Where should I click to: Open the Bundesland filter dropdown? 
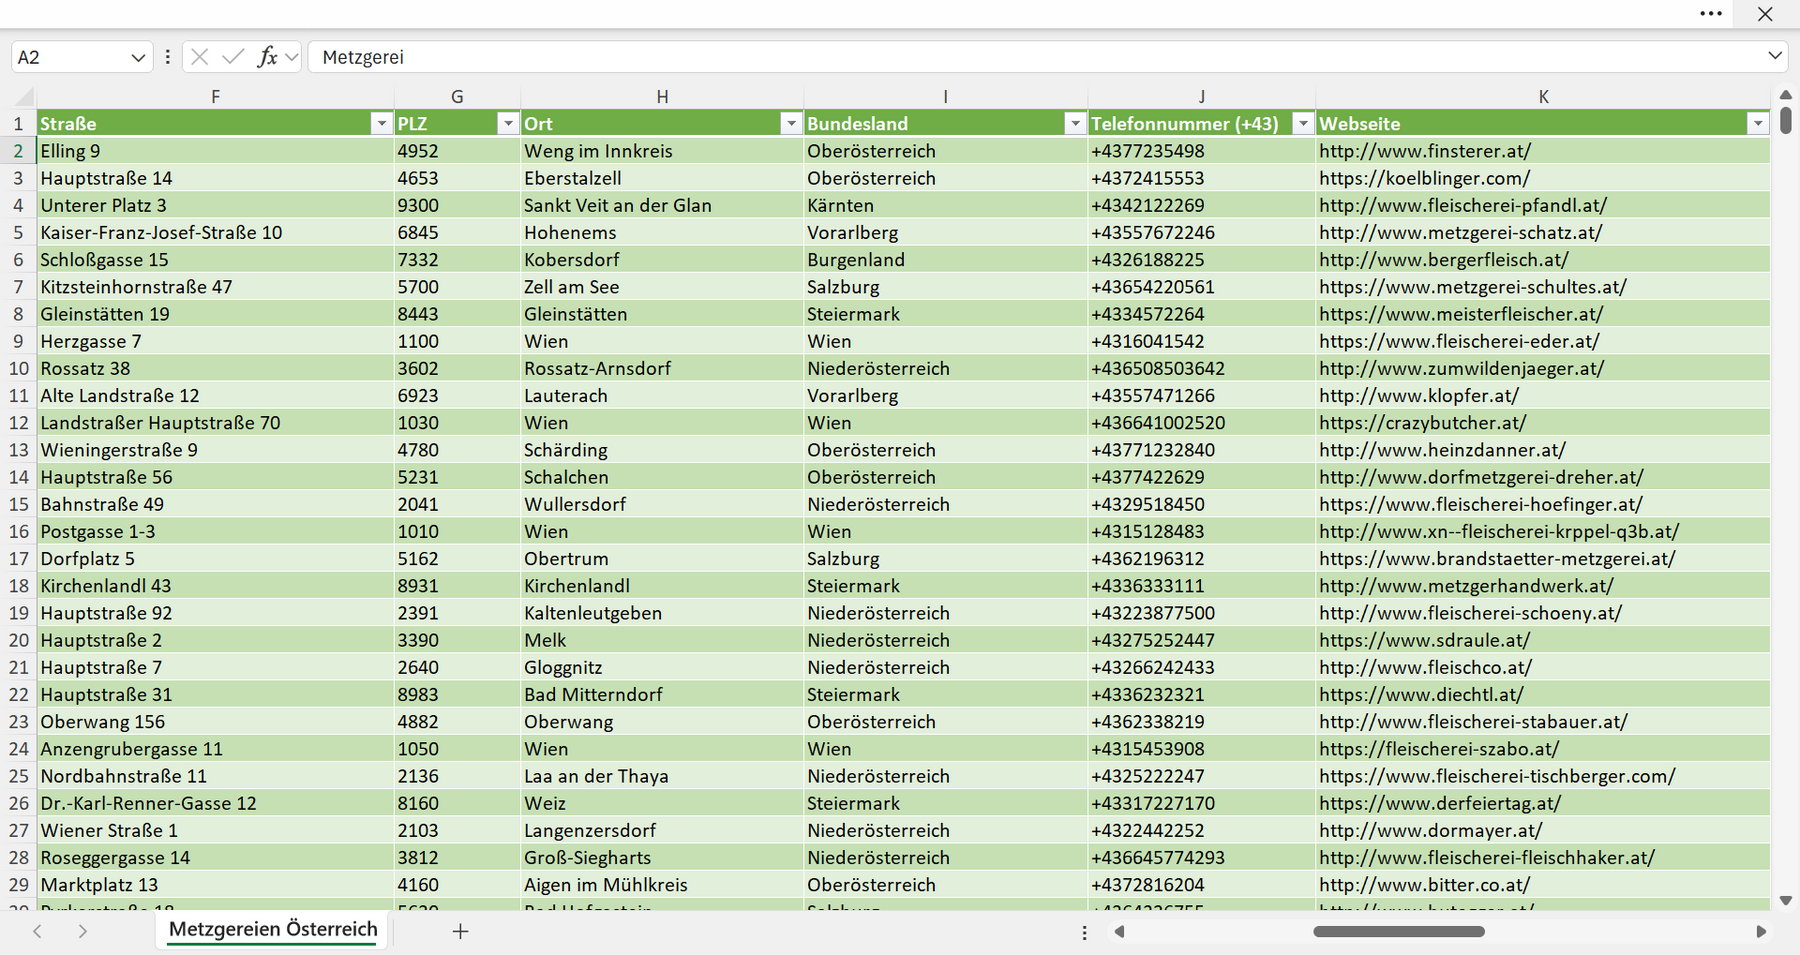1075,123
